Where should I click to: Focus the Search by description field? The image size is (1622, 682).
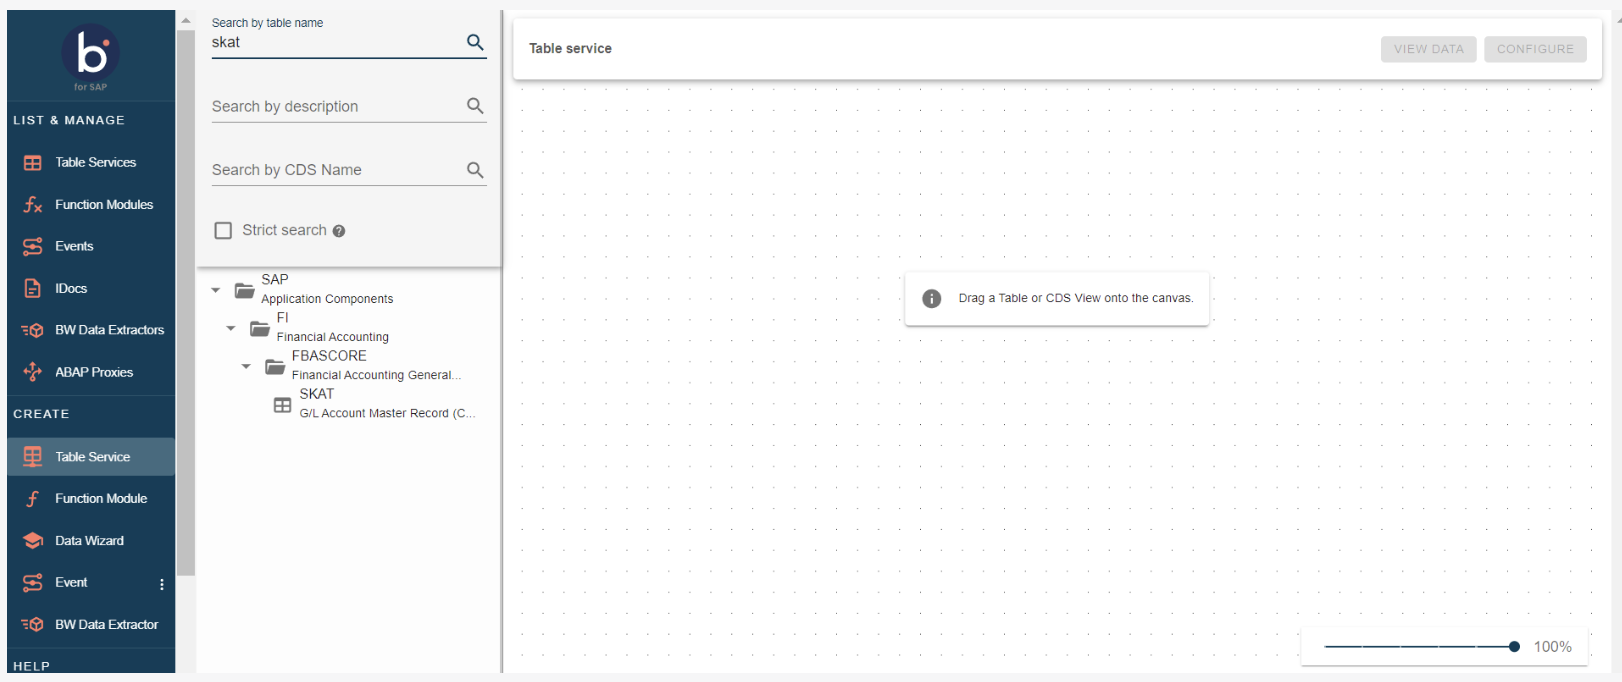pyautogui.click(x=335, y=107)
